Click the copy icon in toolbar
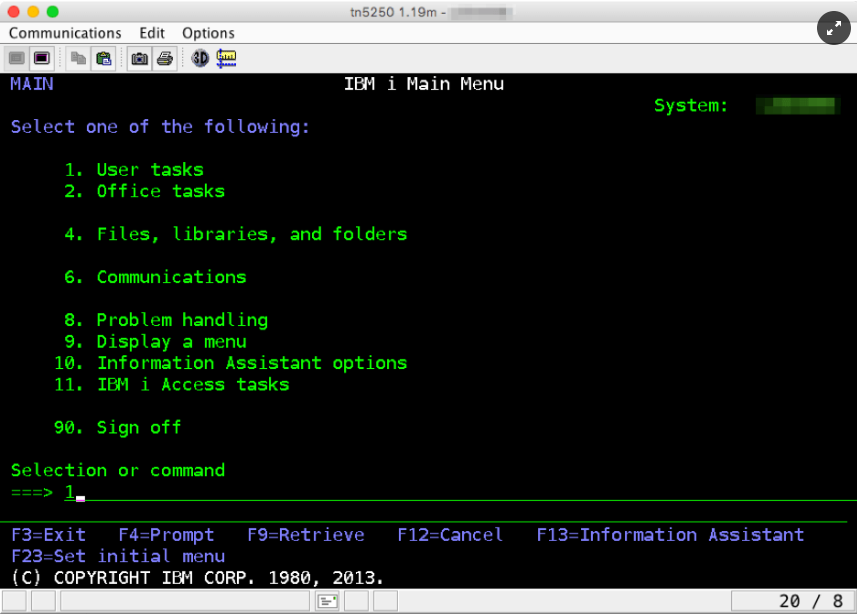Viewport: 857px width, 614px height. tap(79, 58)
